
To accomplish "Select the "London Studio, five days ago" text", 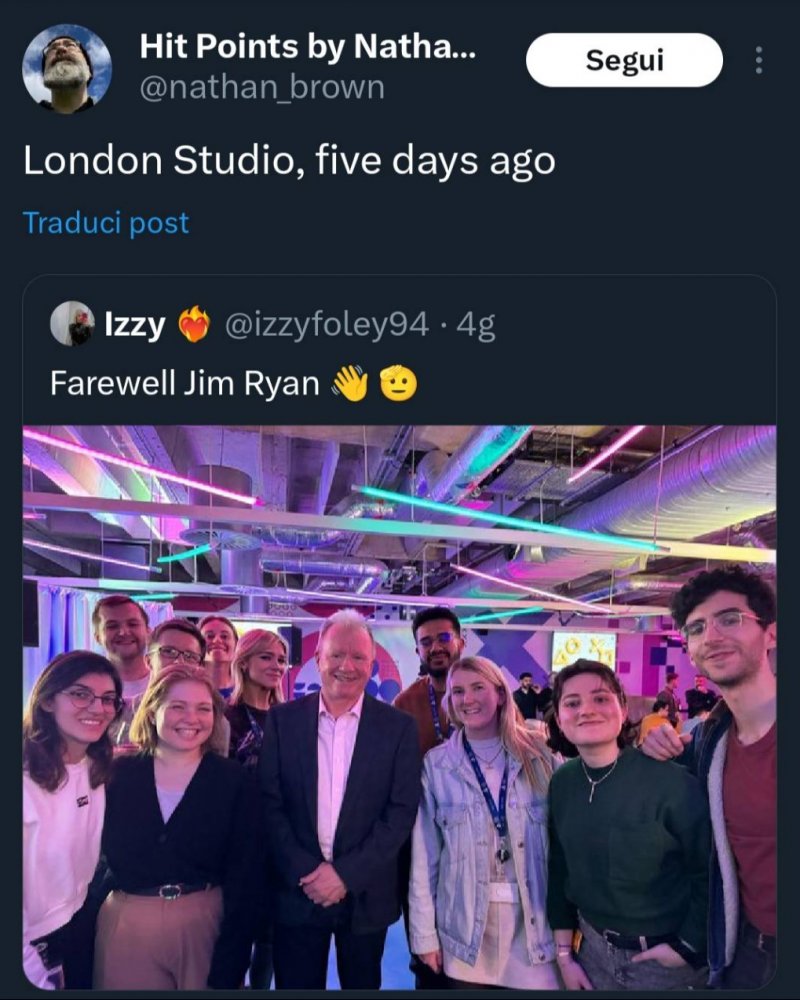I will (288, 161).
